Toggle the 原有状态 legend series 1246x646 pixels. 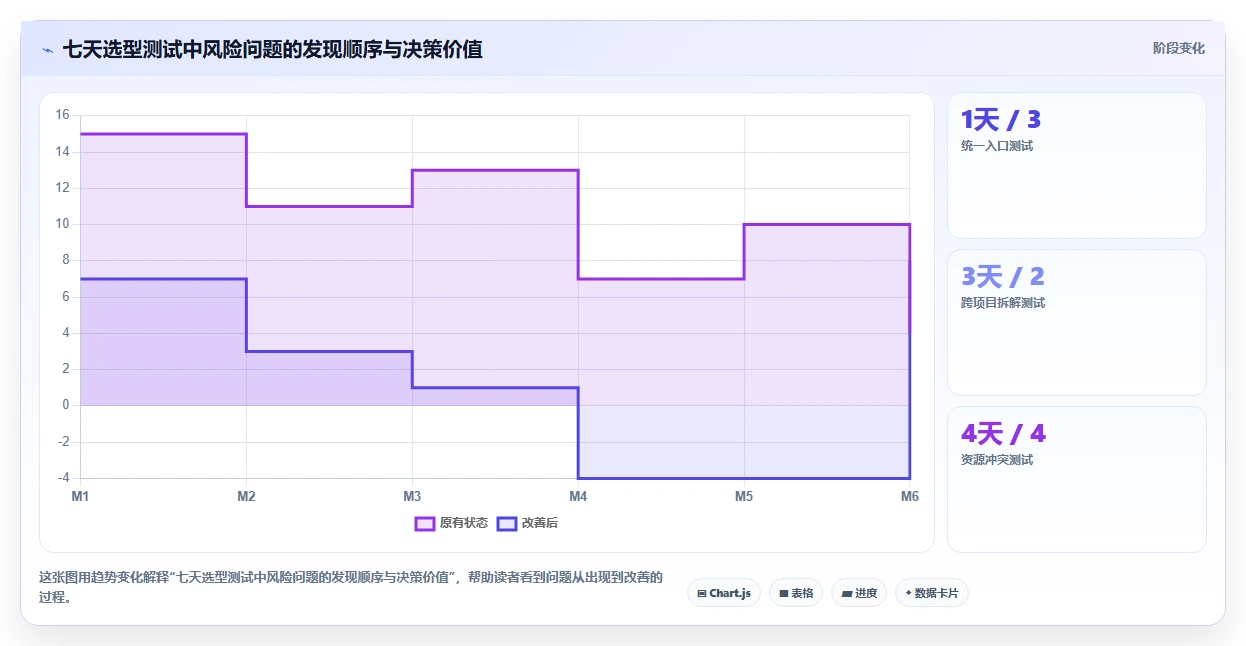[x=451, y=523]
